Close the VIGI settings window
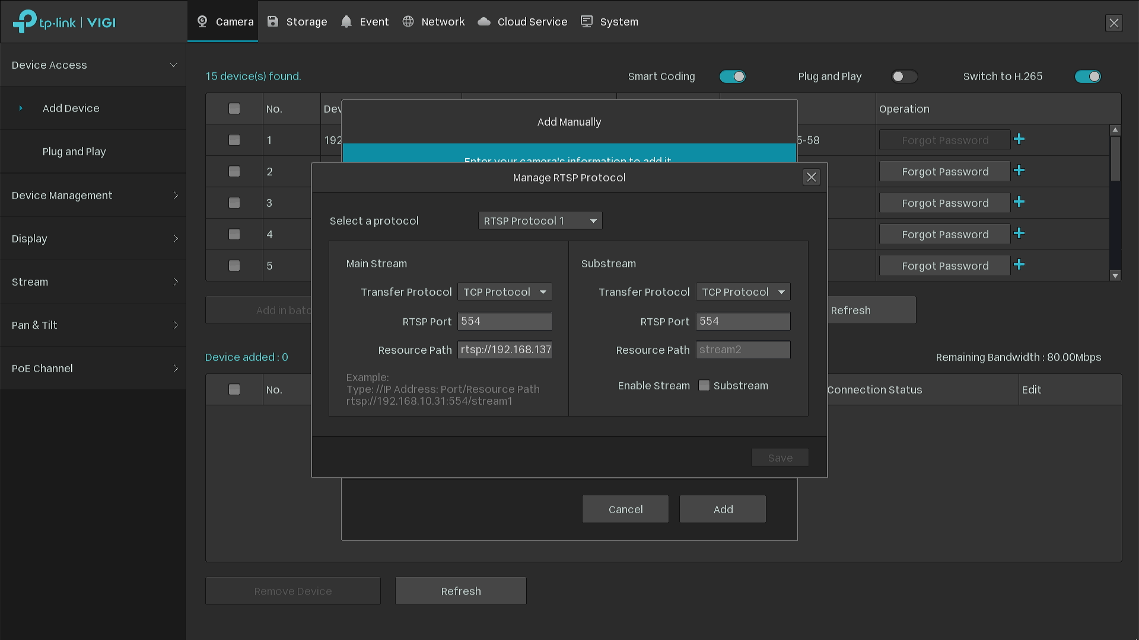Image resolution: width=1139 pixels, height=640 pixels. point(1114,23)
